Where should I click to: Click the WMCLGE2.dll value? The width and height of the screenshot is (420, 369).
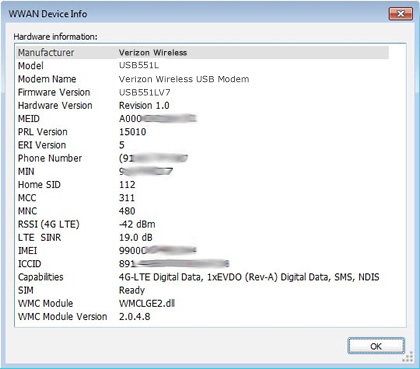[147, 303]
